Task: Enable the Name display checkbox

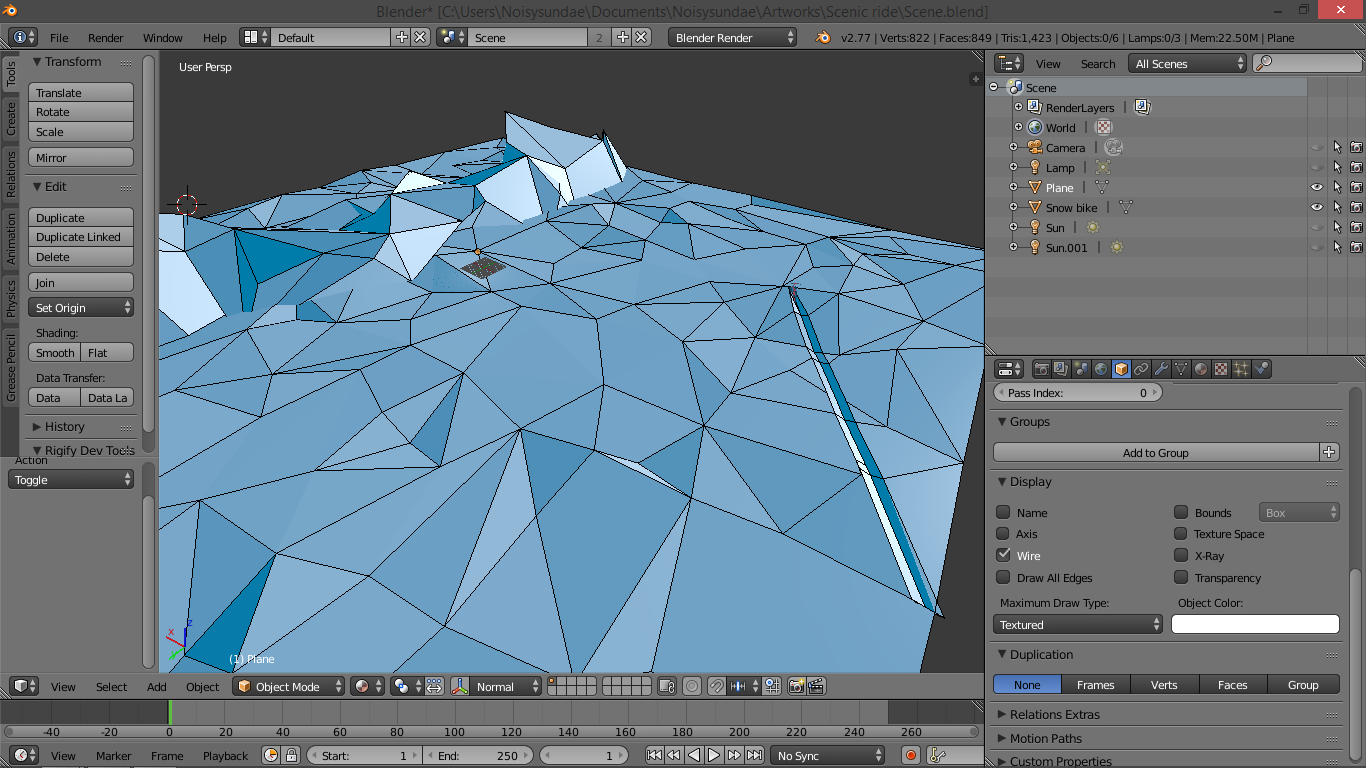Action: click(1003, 512)
